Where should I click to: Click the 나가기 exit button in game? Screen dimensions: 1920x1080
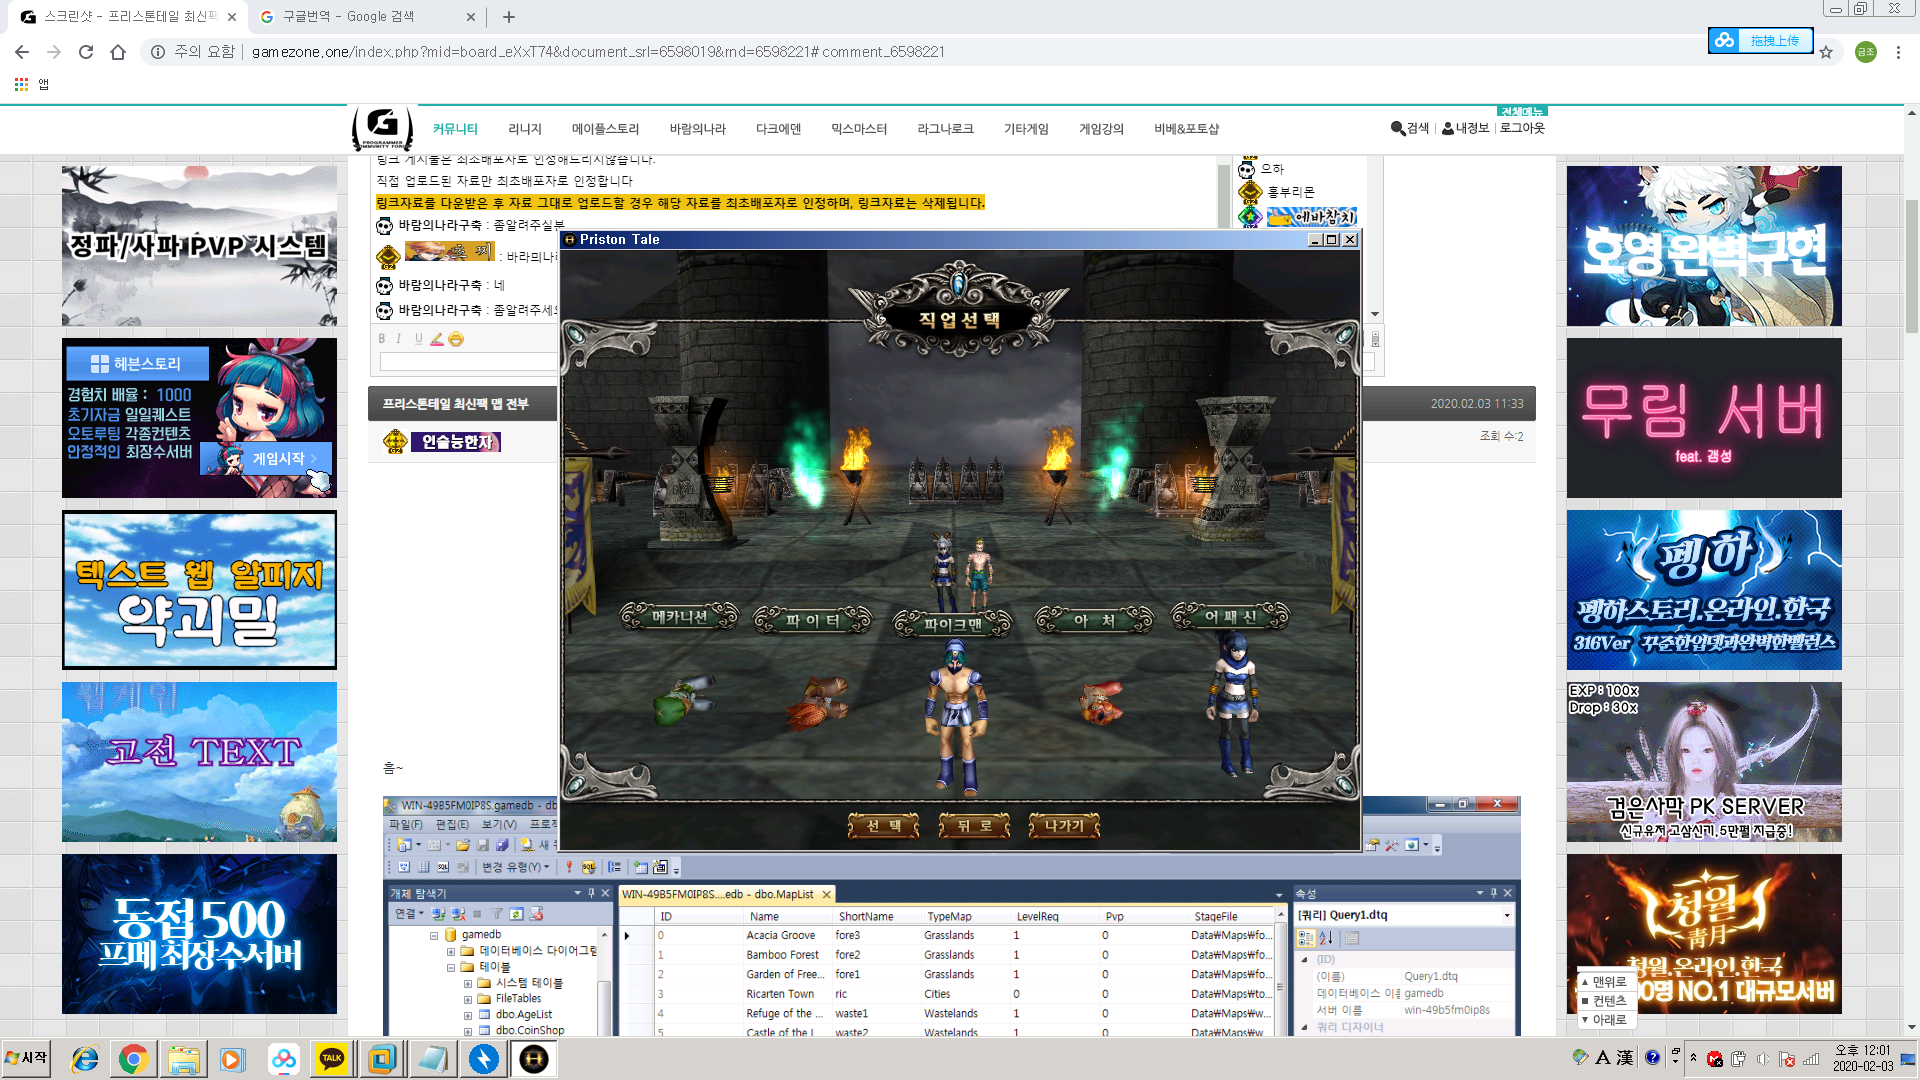[x=1064, y=826]
